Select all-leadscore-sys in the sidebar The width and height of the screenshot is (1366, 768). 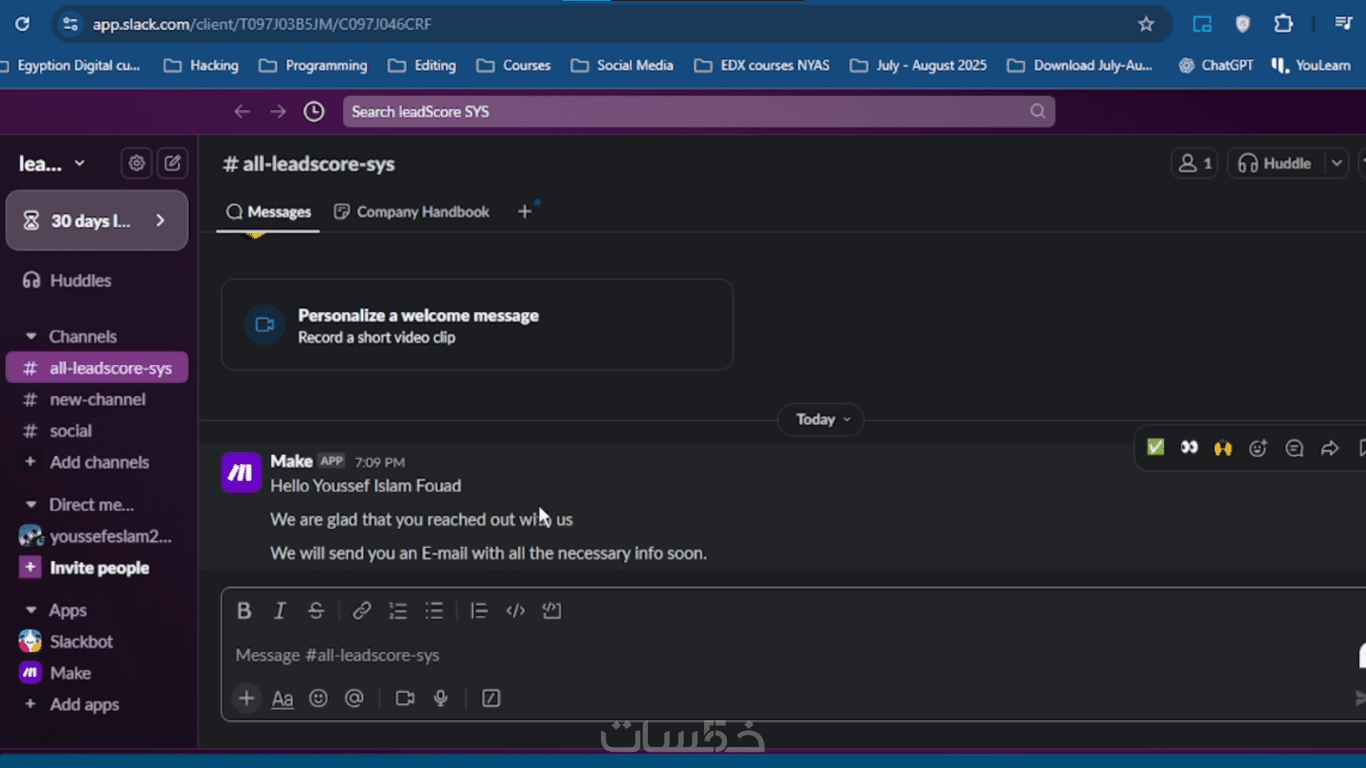point(97,368)
